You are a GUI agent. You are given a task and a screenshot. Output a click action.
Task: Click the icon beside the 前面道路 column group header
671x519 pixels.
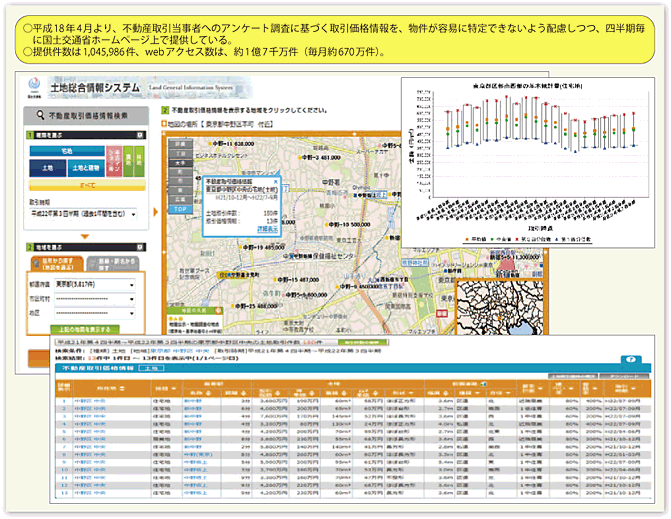(484, 384)
